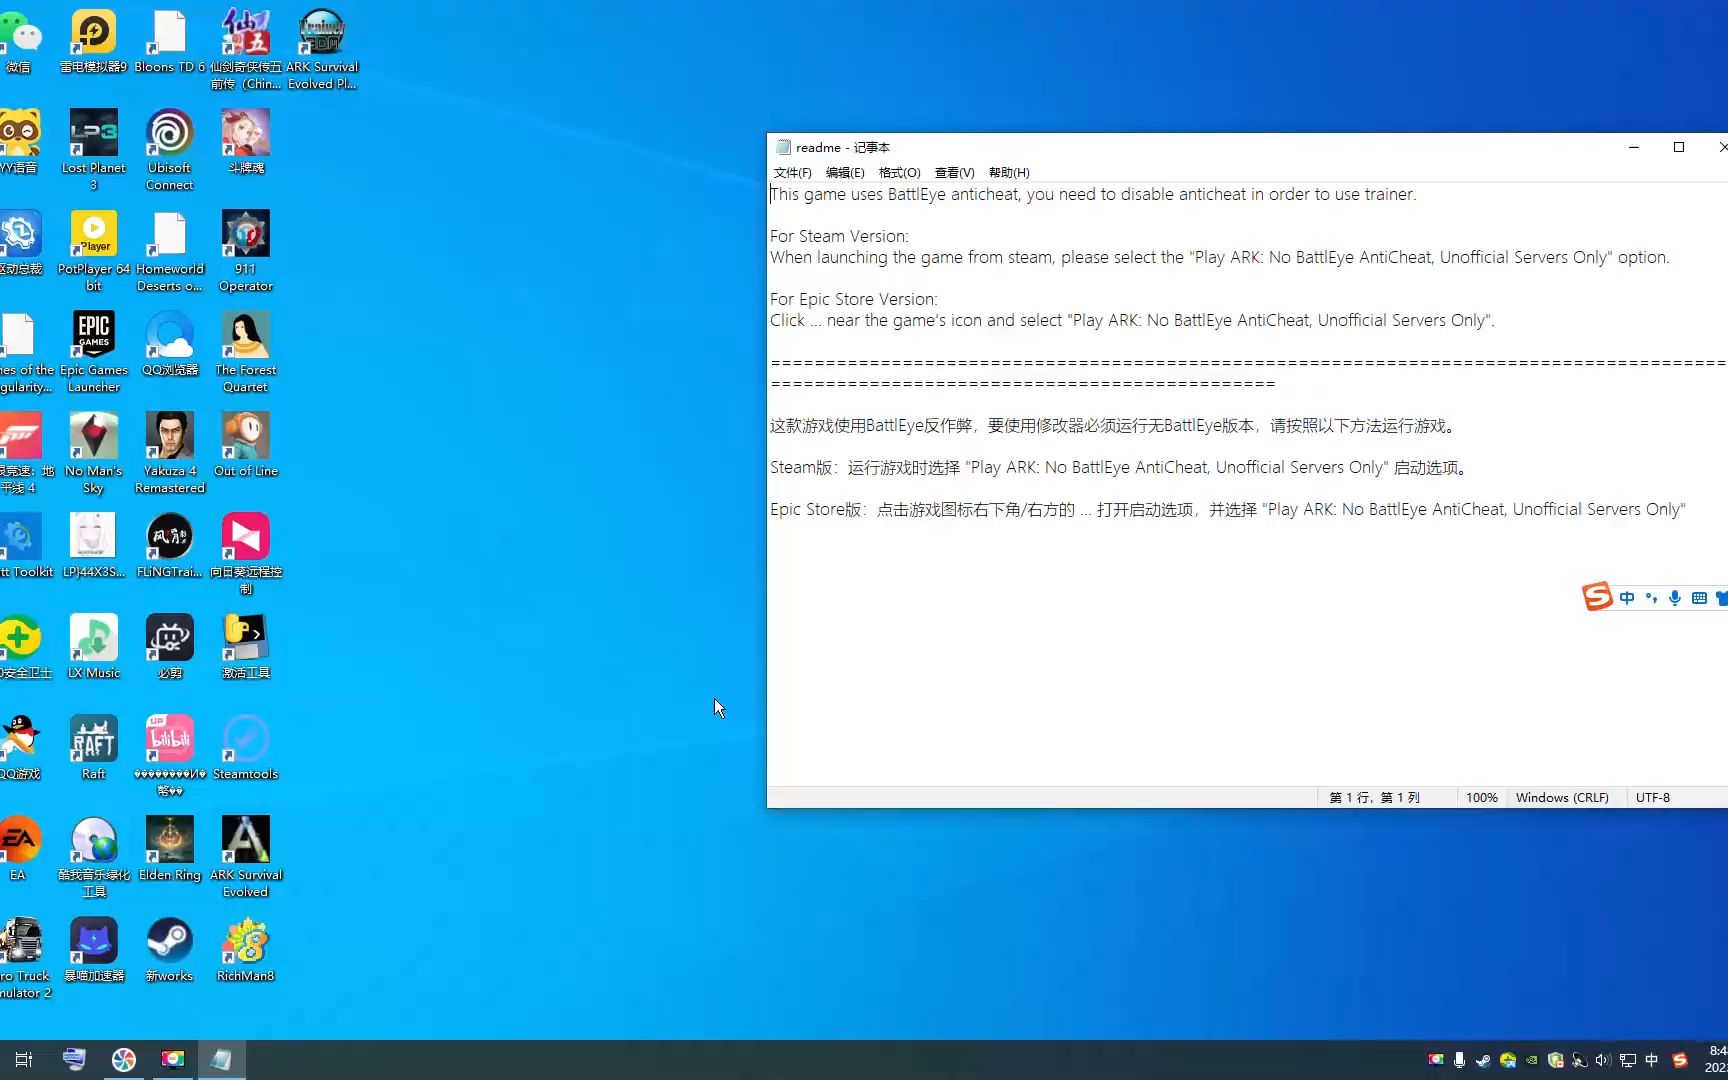Open the Epic Games Launcher icon
This screenshot has height=1080, width=1728.
[93, 352]
